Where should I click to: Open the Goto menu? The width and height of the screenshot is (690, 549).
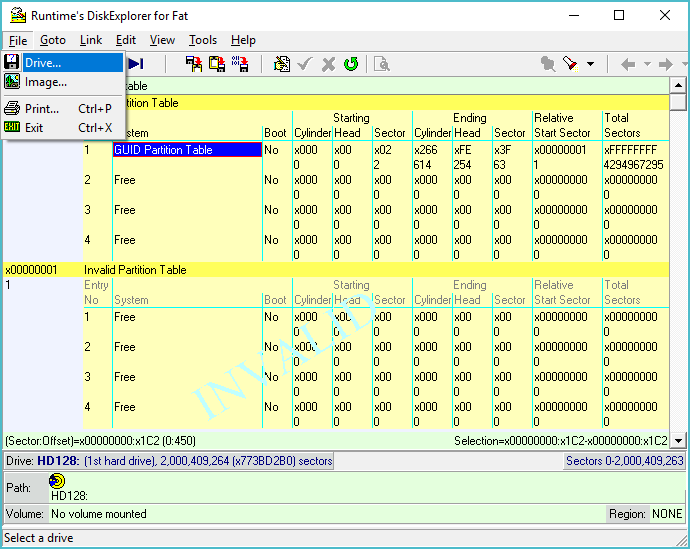point(53,40)
